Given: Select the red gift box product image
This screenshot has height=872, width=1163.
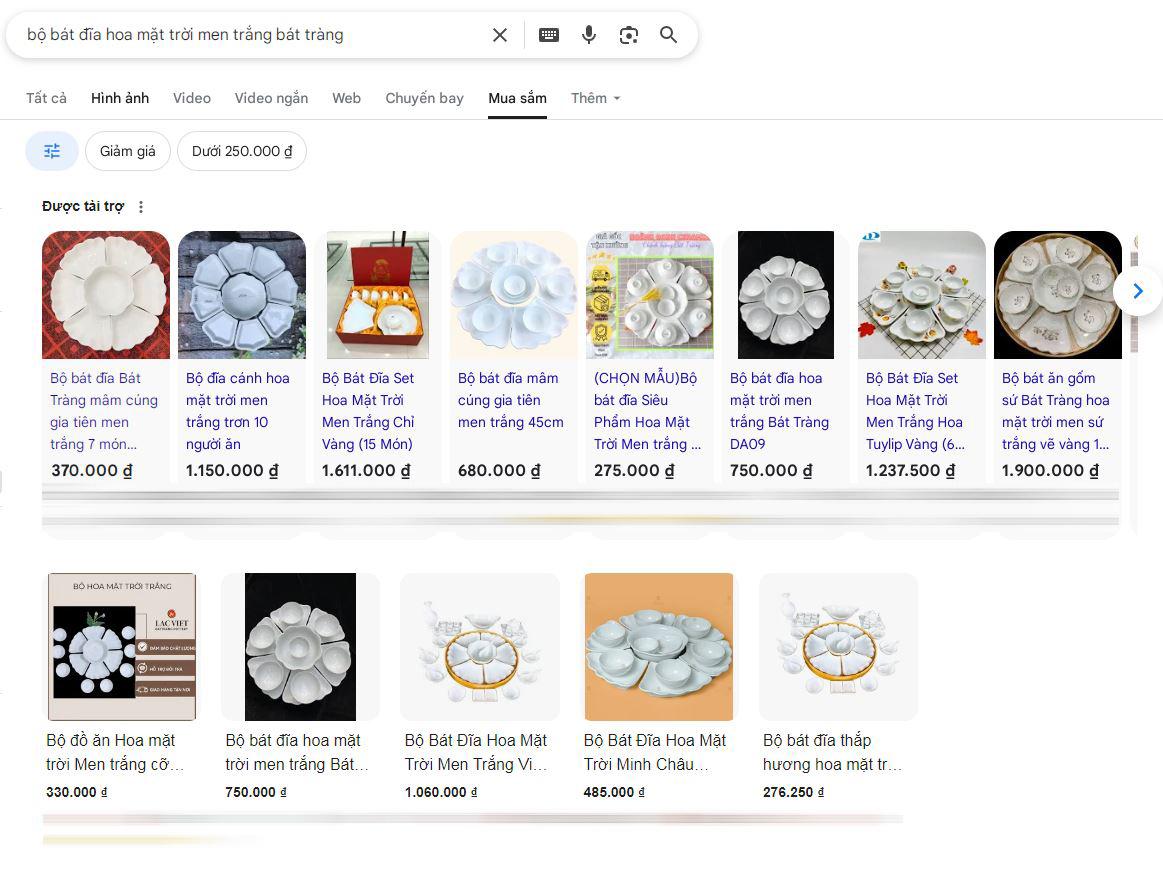Looking at the screenshot, I should click(x=378, y=295).
